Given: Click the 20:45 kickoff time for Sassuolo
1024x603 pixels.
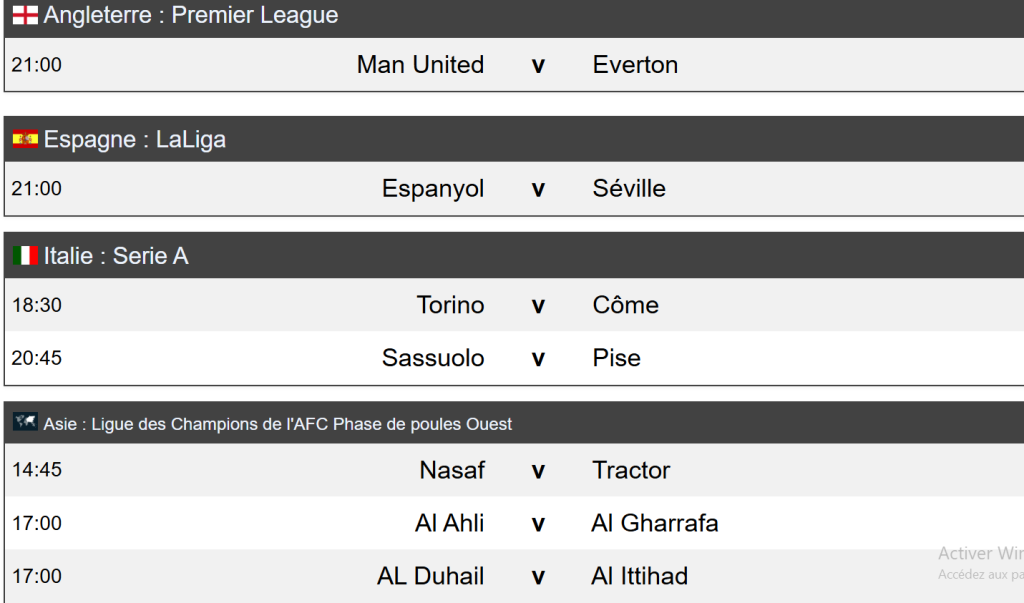Looking at the screenshot, I should click(37, 358).
